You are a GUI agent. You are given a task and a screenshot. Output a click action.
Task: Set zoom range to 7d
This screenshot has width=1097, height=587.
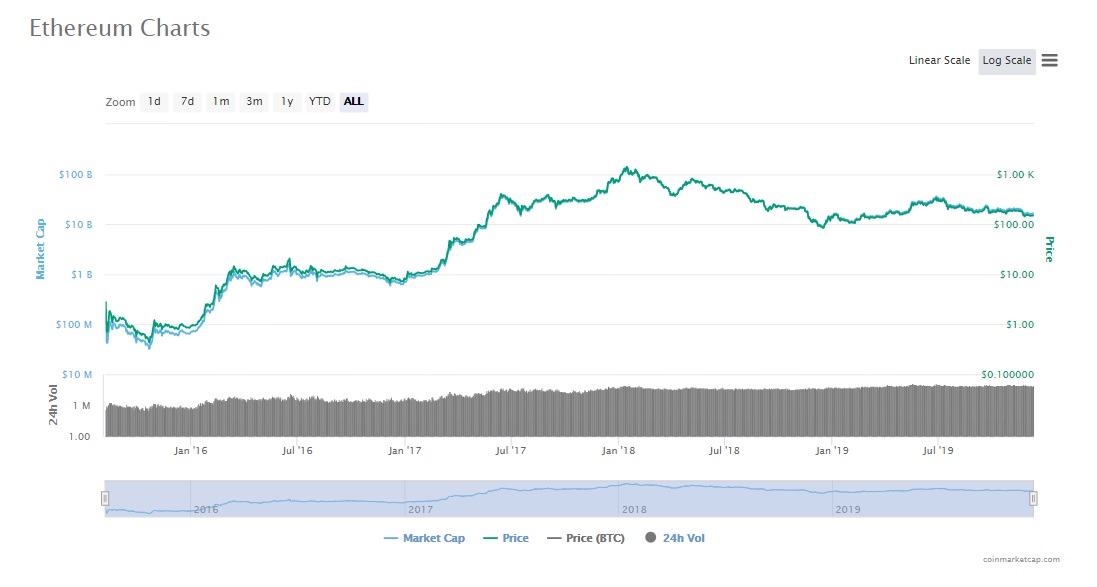point(187,101)
